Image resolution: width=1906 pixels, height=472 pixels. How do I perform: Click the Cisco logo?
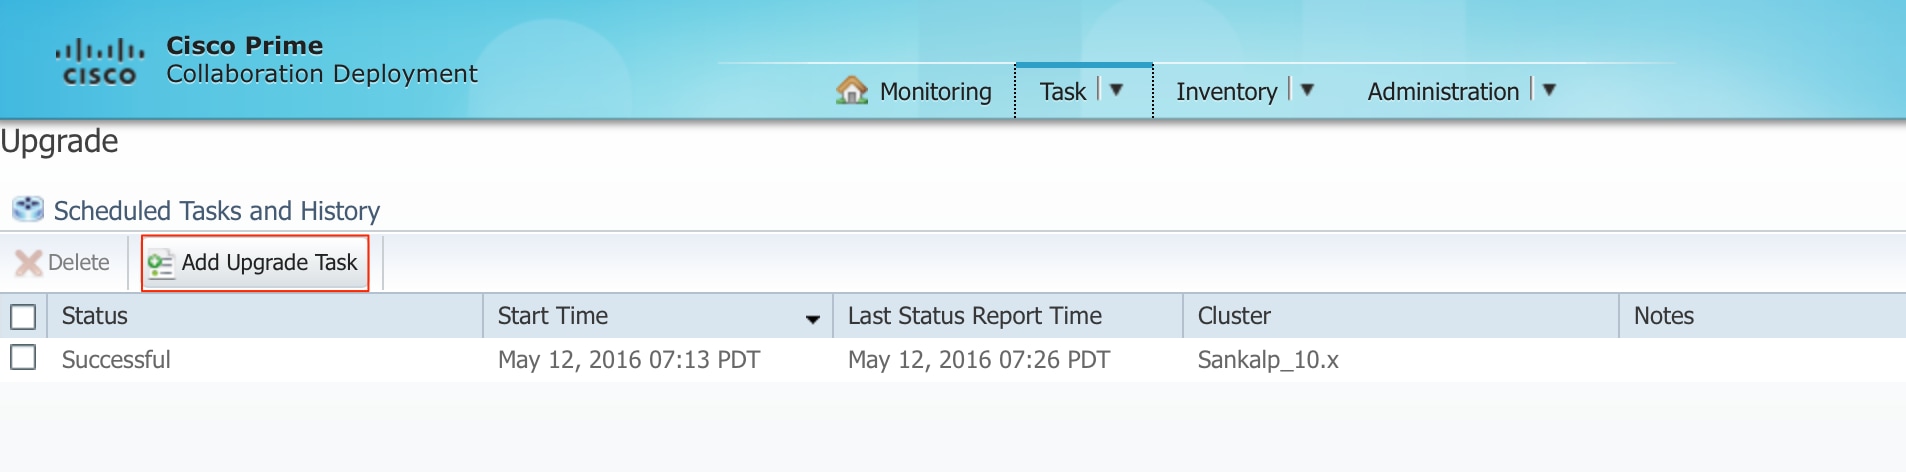pyautogui.click(x=99, y=62)
